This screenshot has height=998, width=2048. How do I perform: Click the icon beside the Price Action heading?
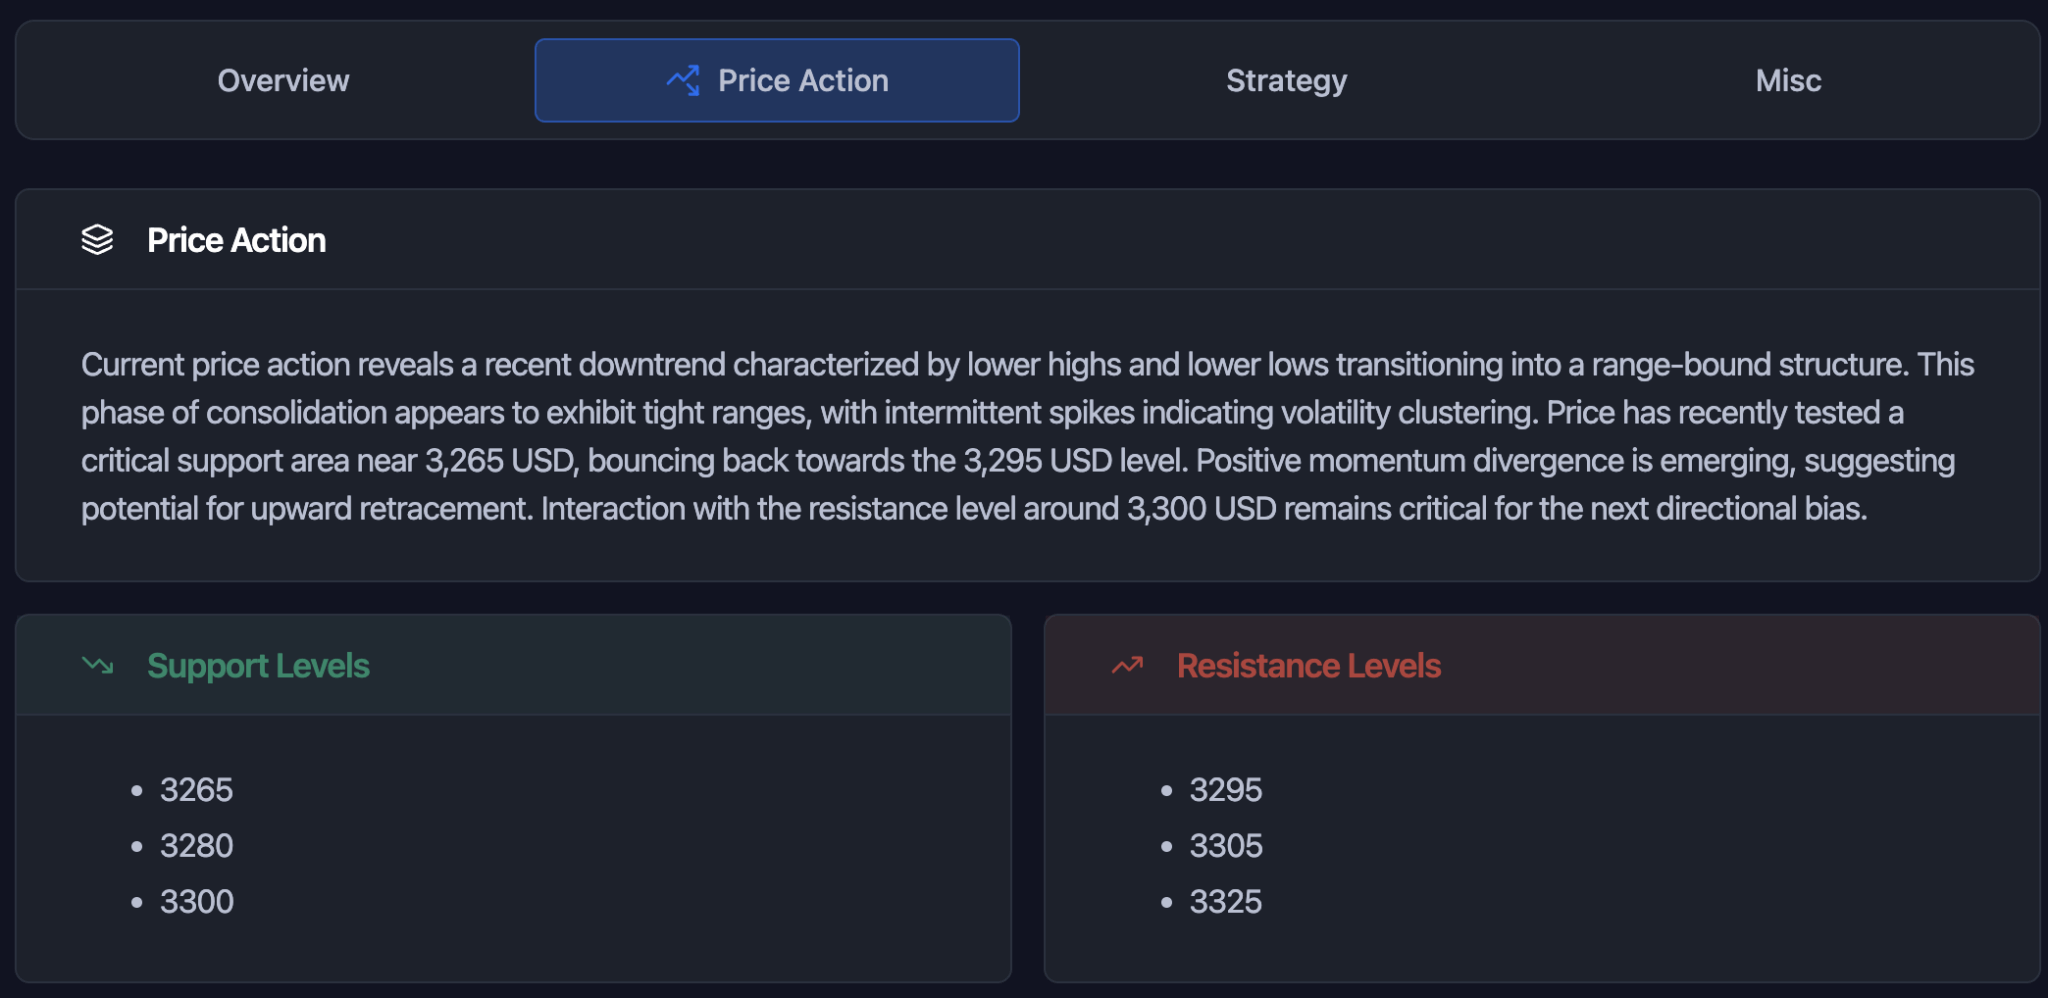tap(97, 239)
